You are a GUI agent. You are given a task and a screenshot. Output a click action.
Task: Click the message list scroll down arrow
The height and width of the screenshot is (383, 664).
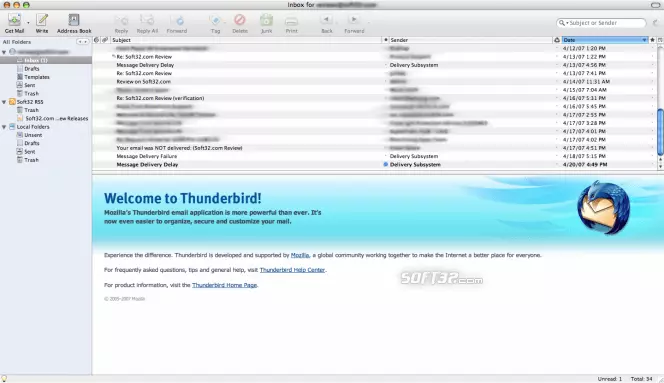tap(660, 166)
